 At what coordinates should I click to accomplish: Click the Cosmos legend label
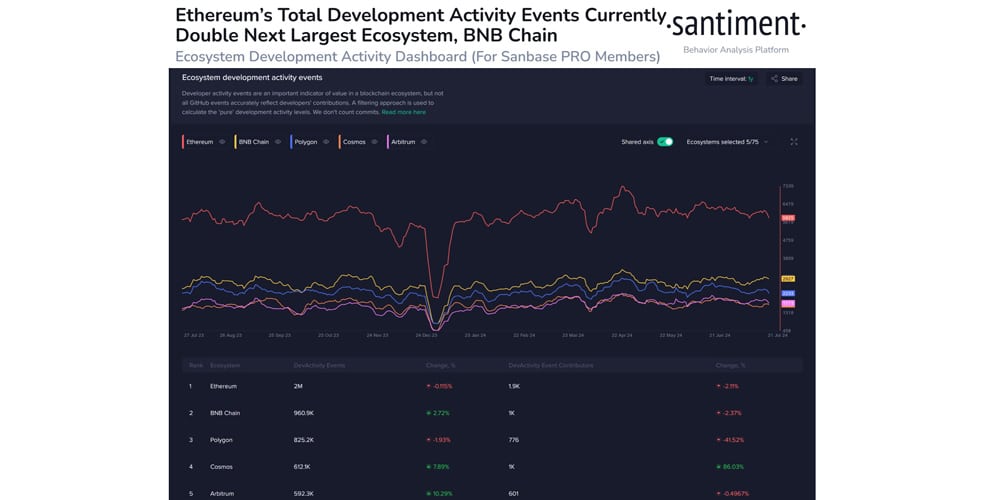coord(354,142)
